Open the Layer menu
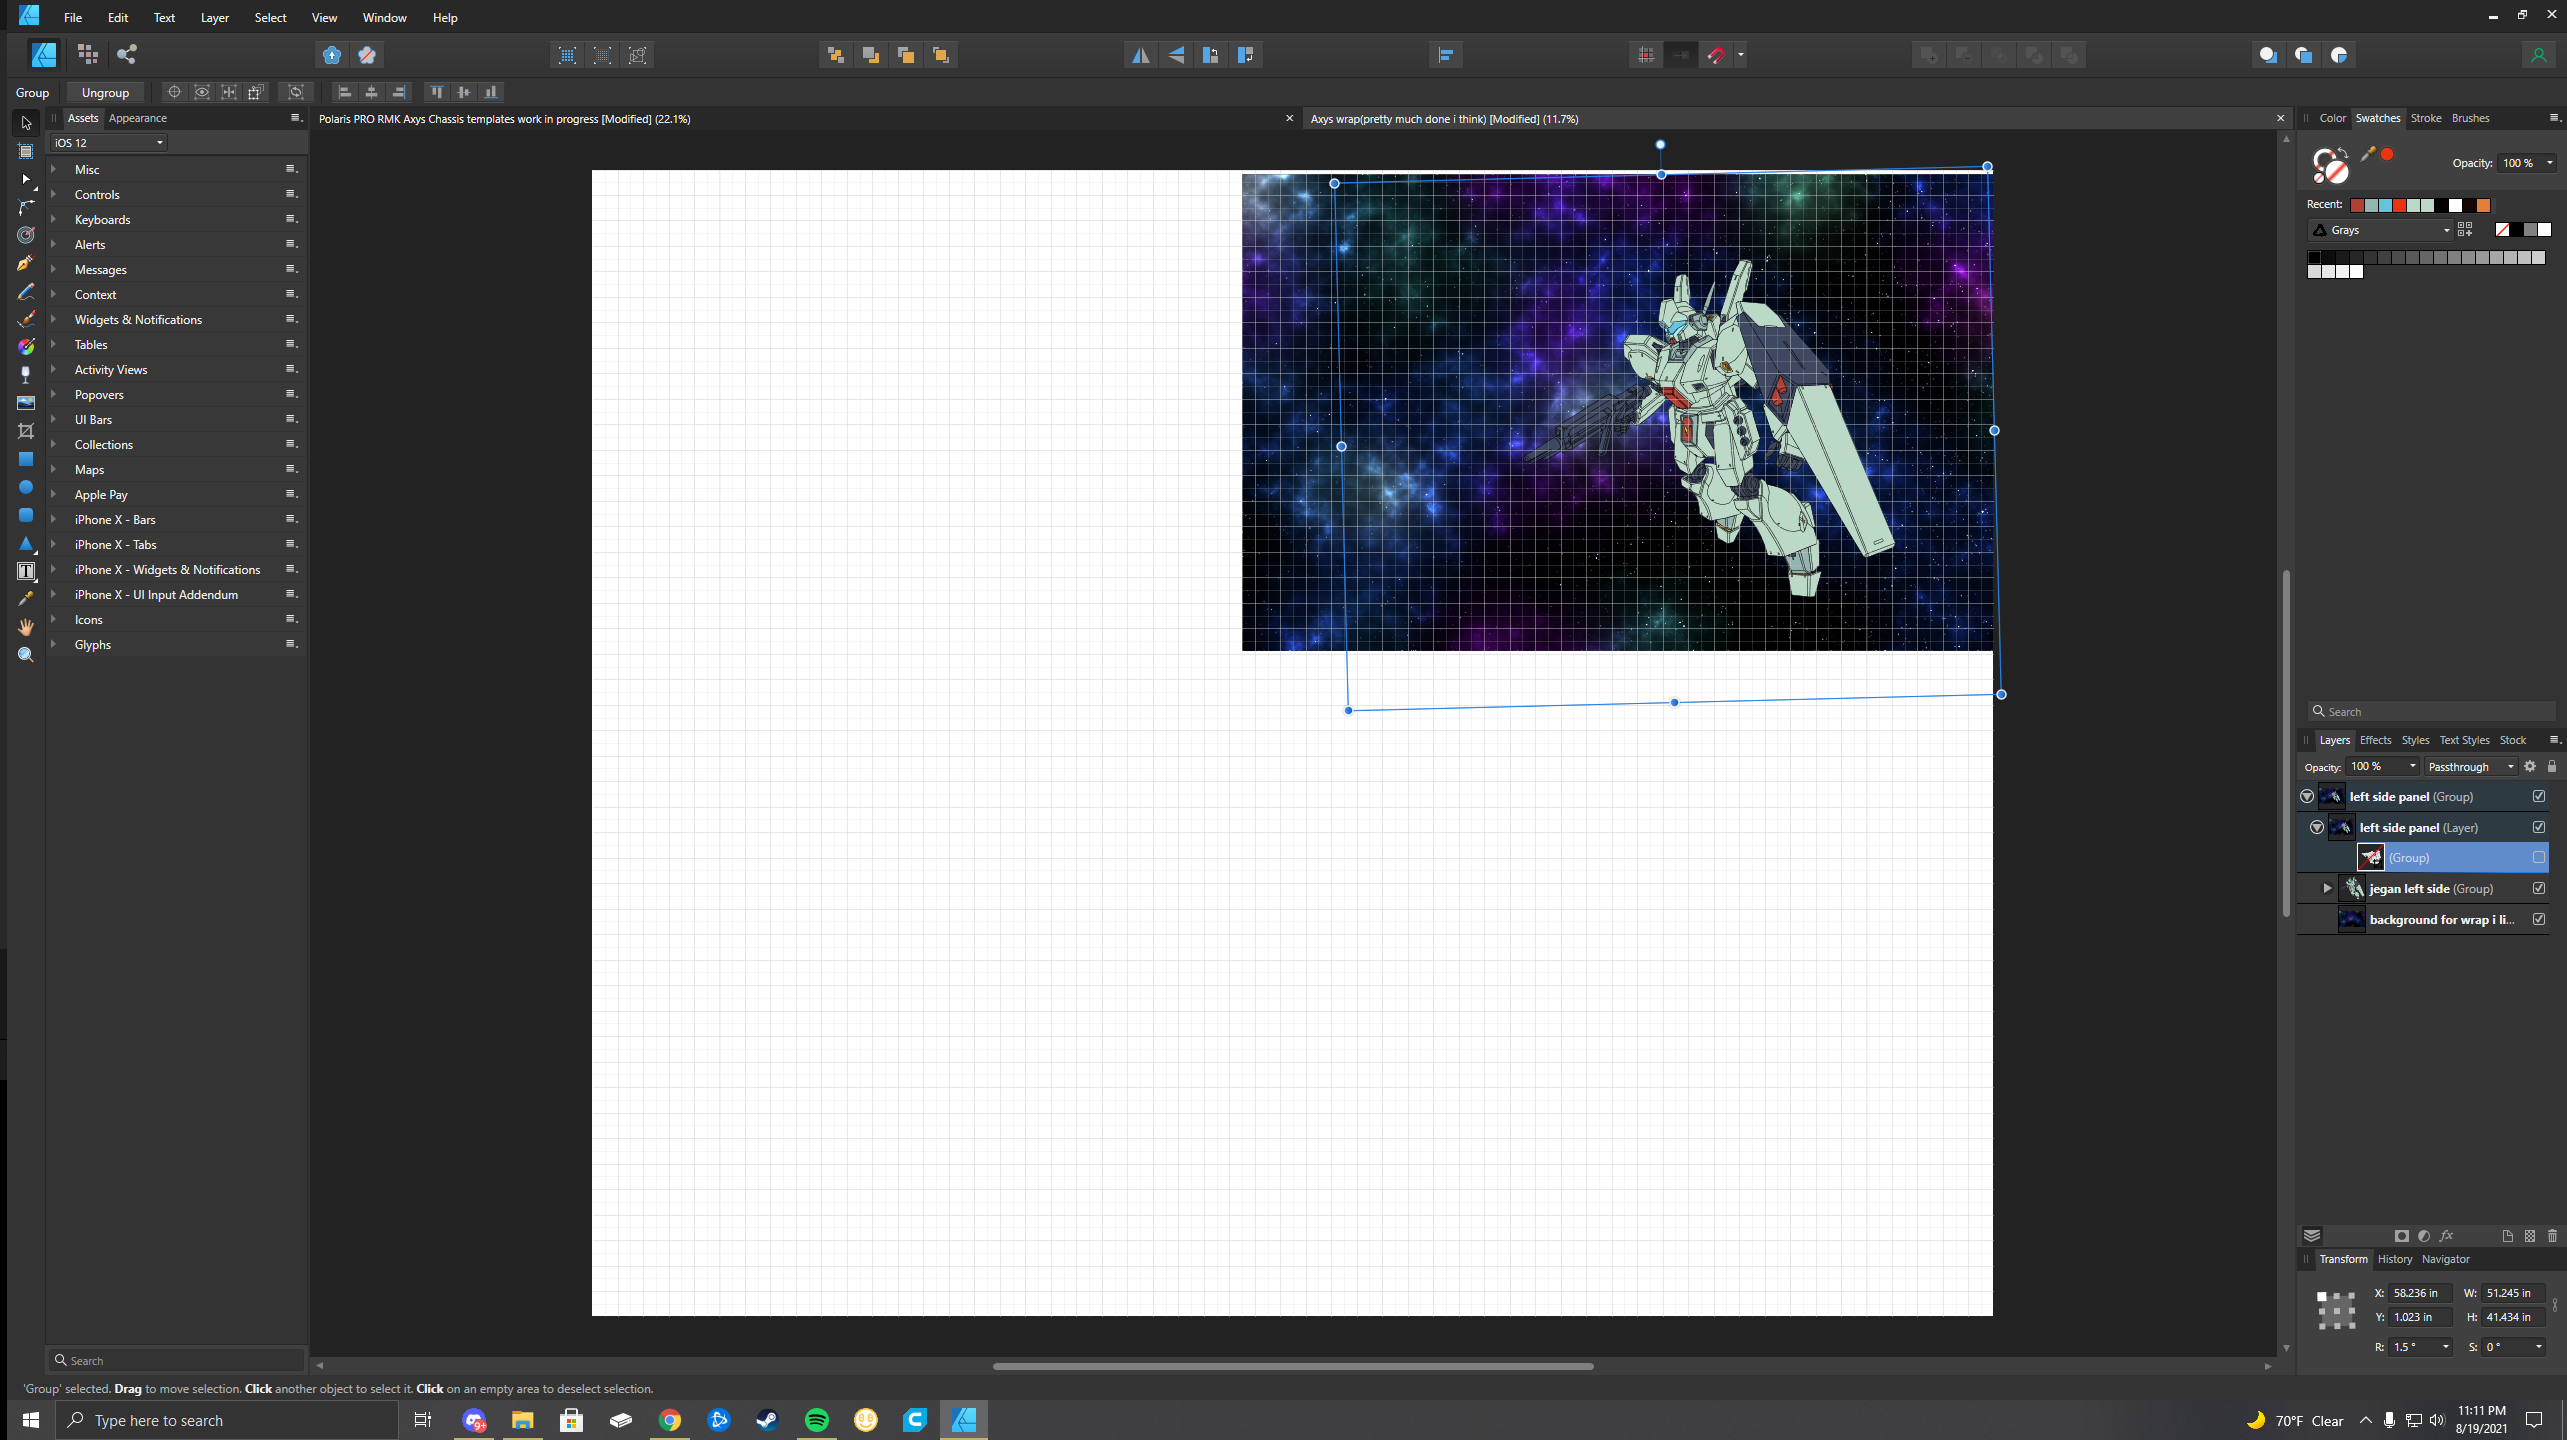Screen dimensions: 2567x1440 214,17
